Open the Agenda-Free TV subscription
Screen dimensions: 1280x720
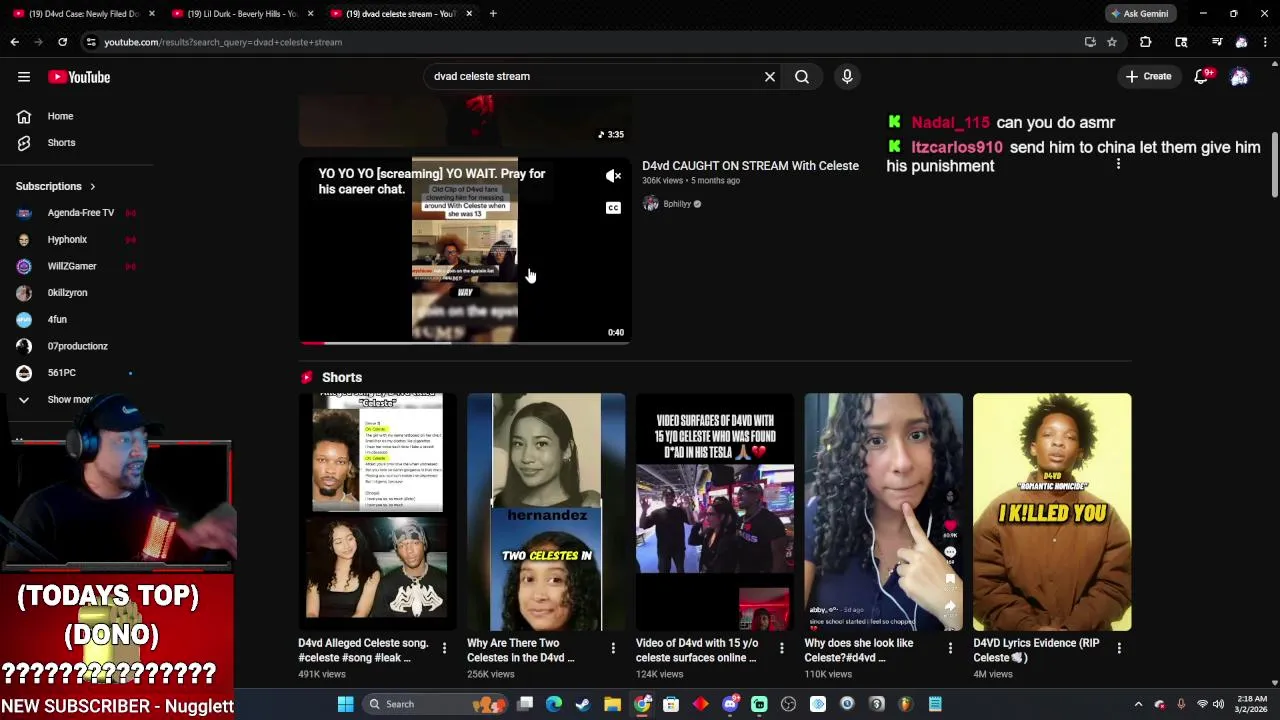coord(81,212)
